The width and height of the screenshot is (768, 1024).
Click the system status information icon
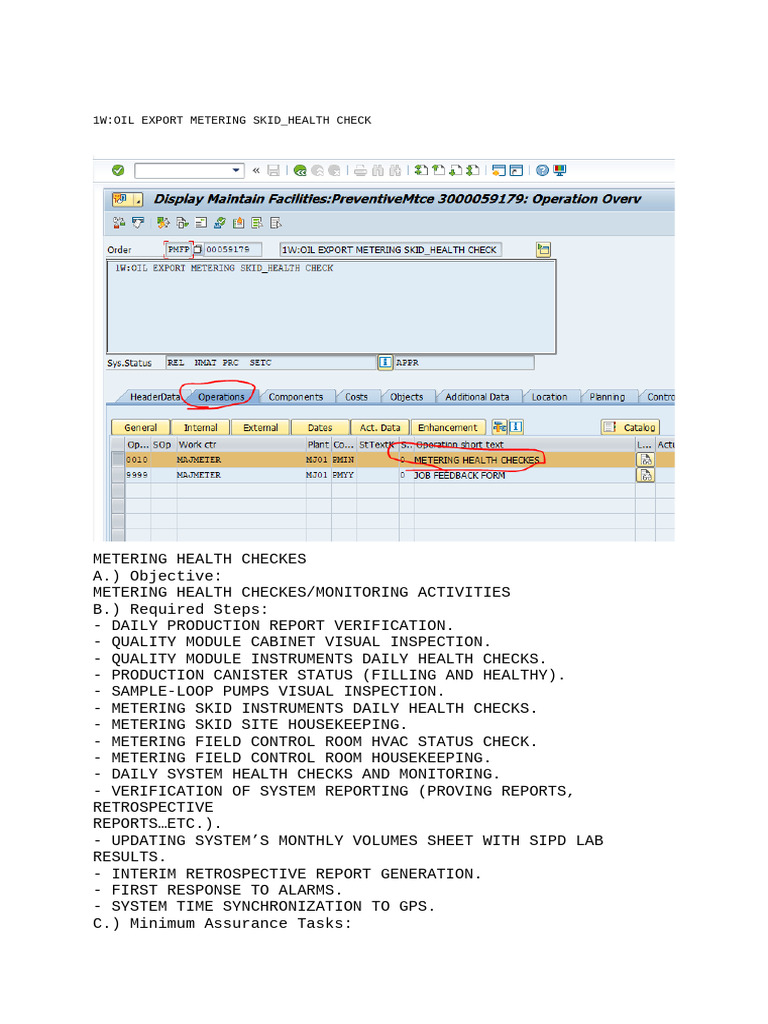(x=385, y=362)
